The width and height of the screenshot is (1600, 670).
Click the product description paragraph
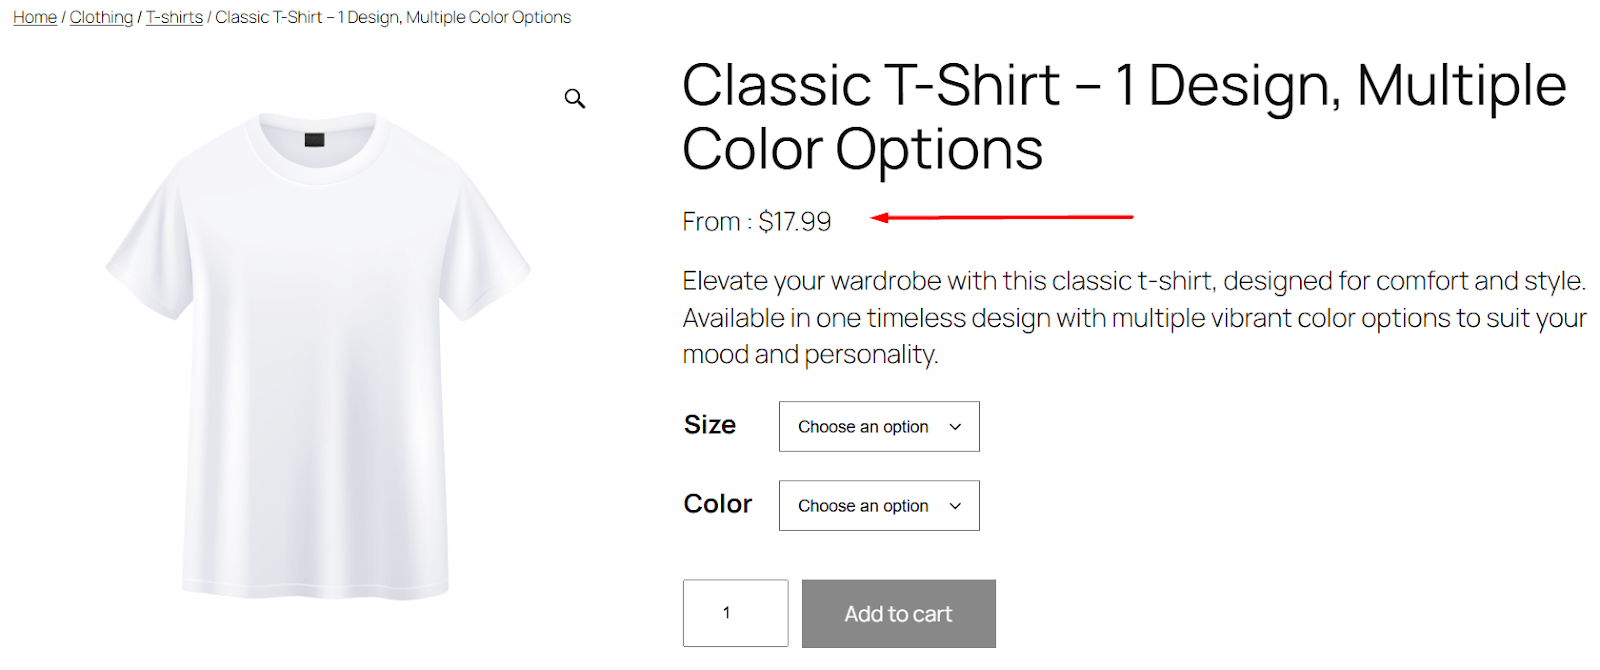1134,318
